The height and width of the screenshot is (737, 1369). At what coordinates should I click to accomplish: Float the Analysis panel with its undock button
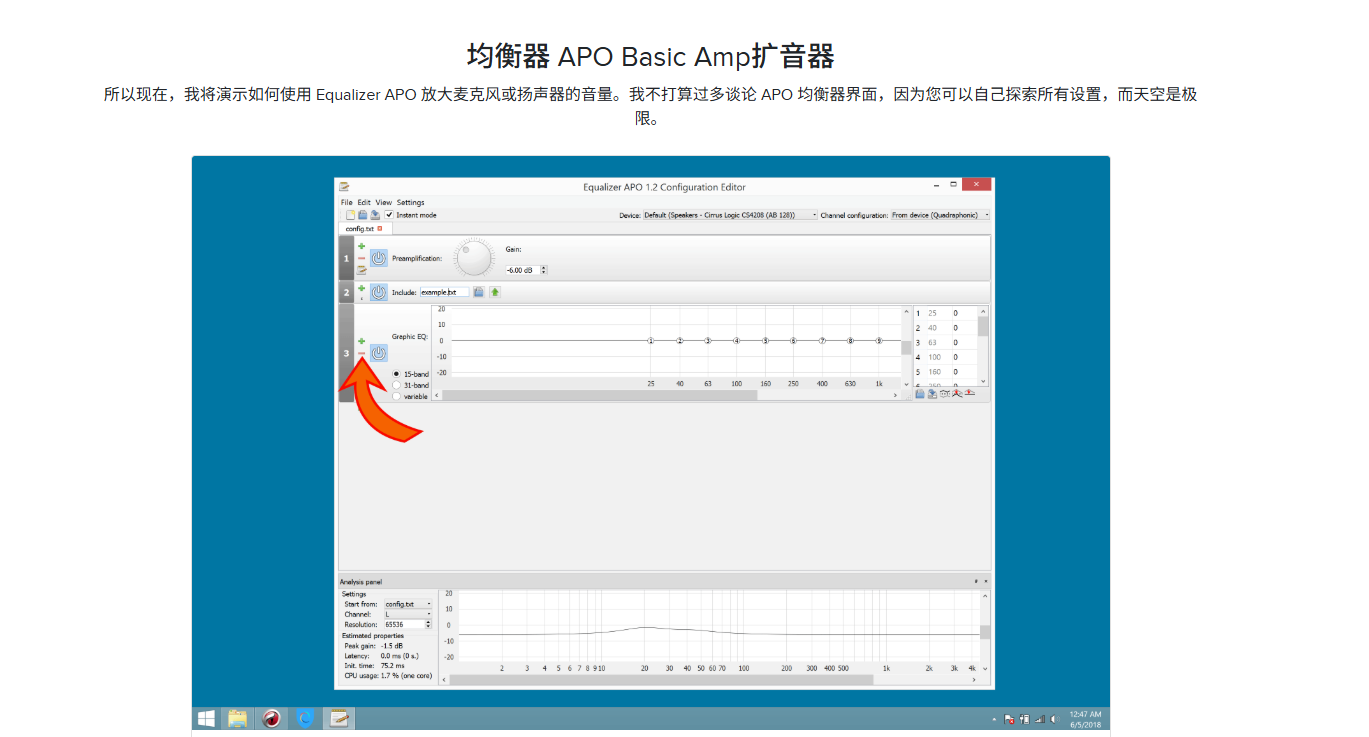point(976,581)
